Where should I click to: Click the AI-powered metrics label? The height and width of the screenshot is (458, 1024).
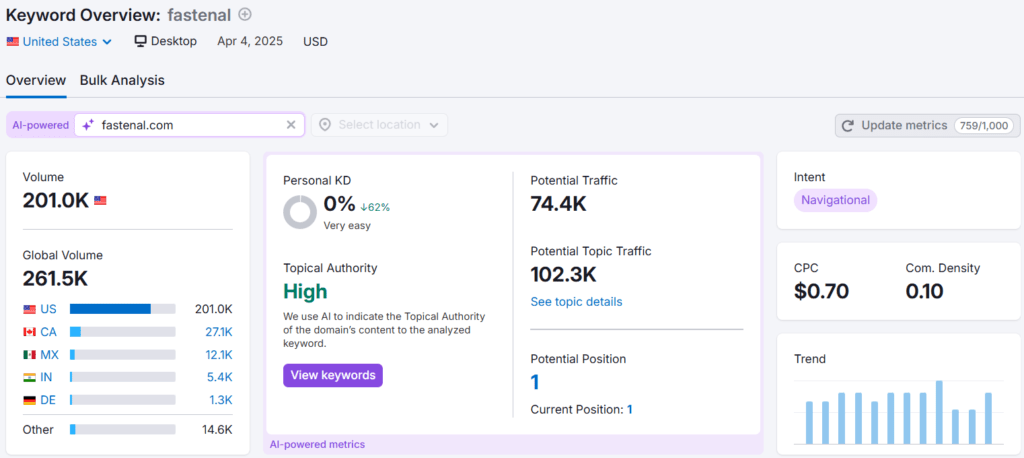pos(317,445)
